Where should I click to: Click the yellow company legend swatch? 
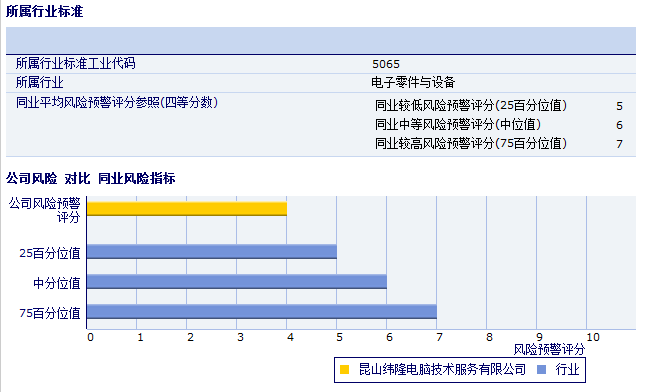pyautogui.click(x=344, y=369)
